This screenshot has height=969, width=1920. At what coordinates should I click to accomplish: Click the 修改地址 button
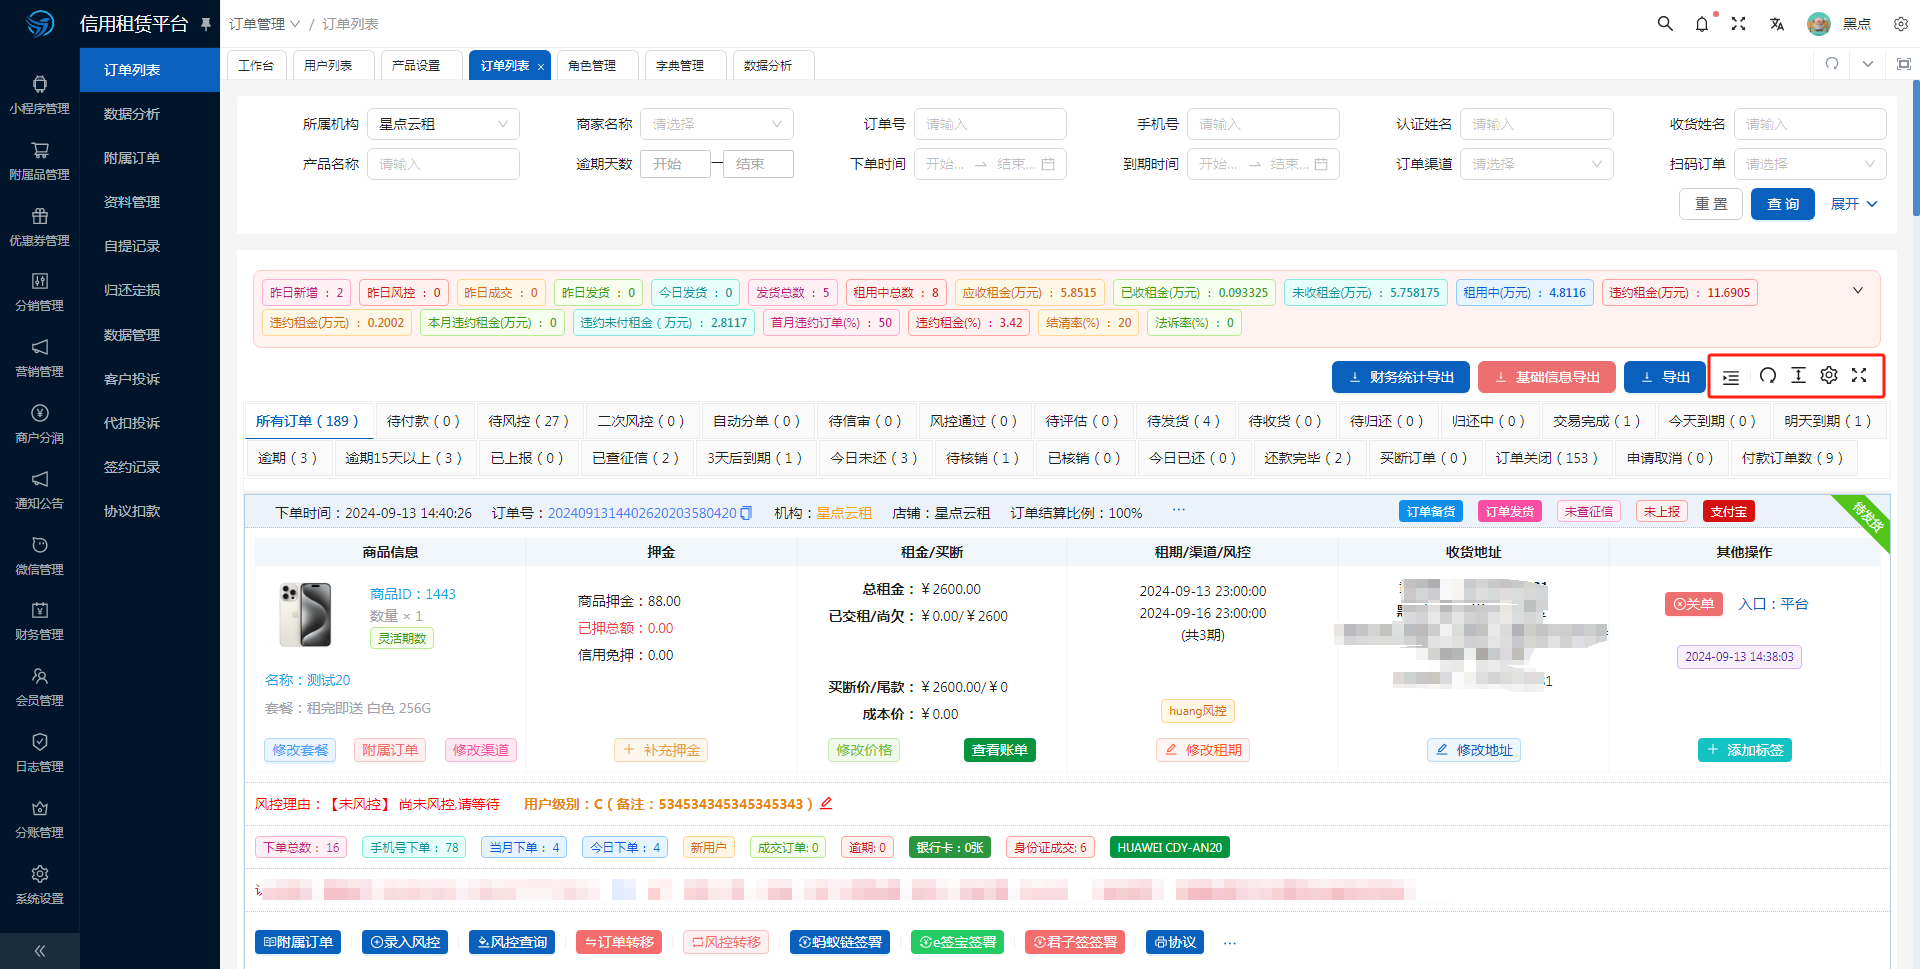point(1474,750)
